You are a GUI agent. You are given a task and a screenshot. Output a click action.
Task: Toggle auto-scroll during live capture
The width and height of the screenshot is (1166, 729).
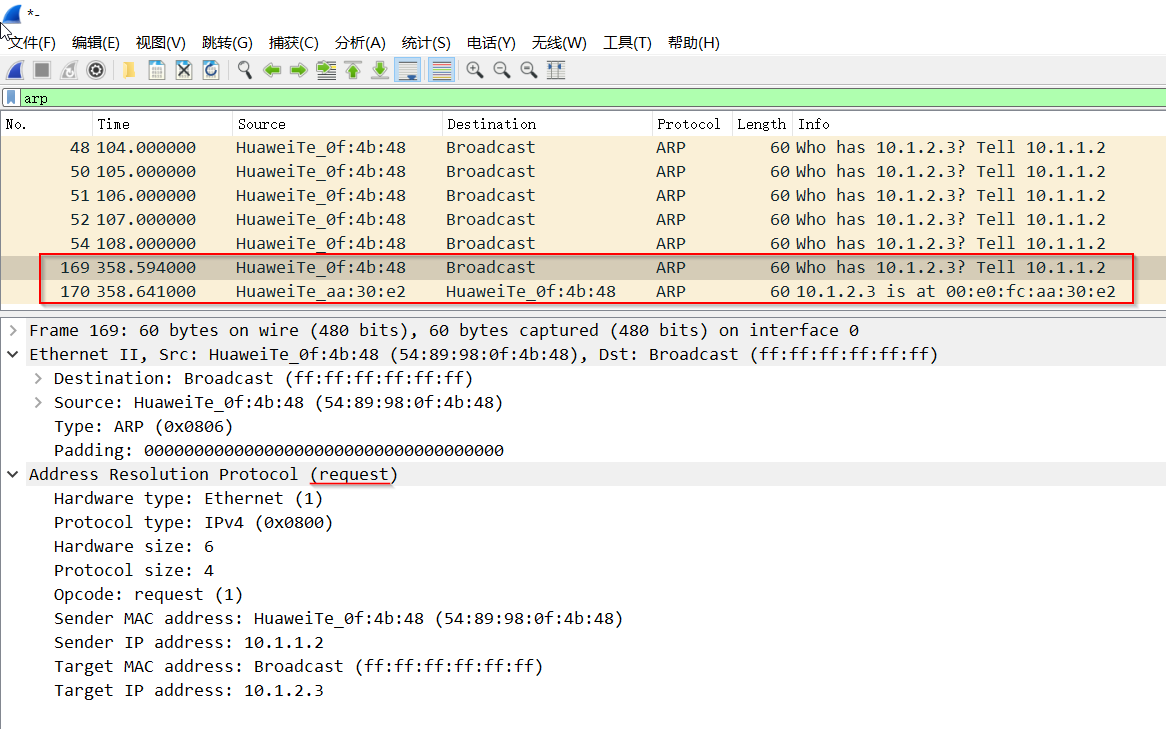(x=407, y=70)
